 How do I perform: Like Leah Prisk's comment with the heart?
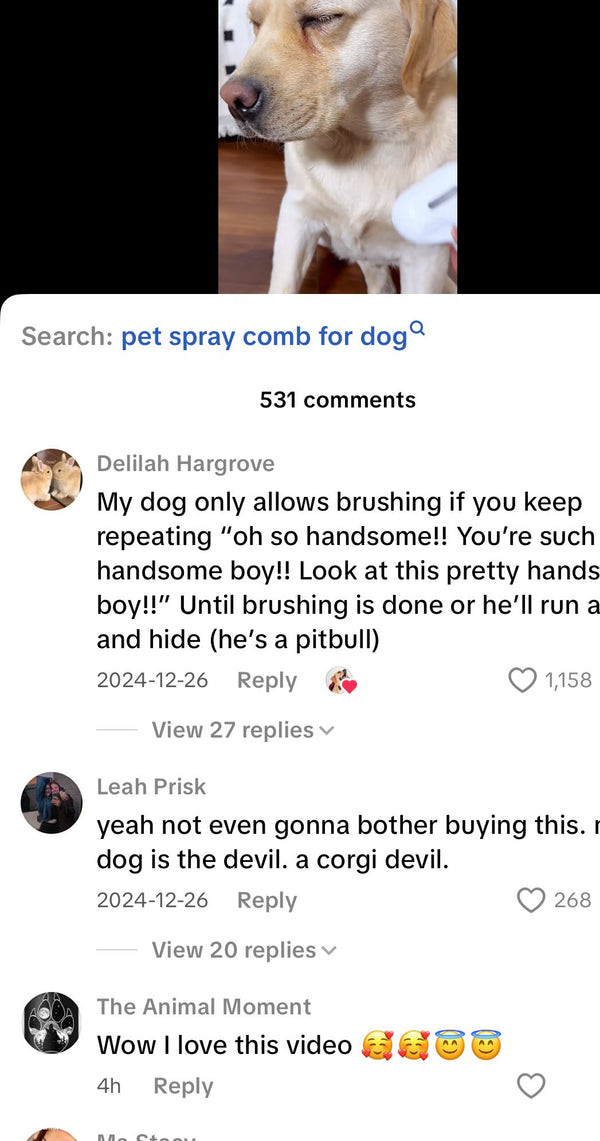pos(531,900)
